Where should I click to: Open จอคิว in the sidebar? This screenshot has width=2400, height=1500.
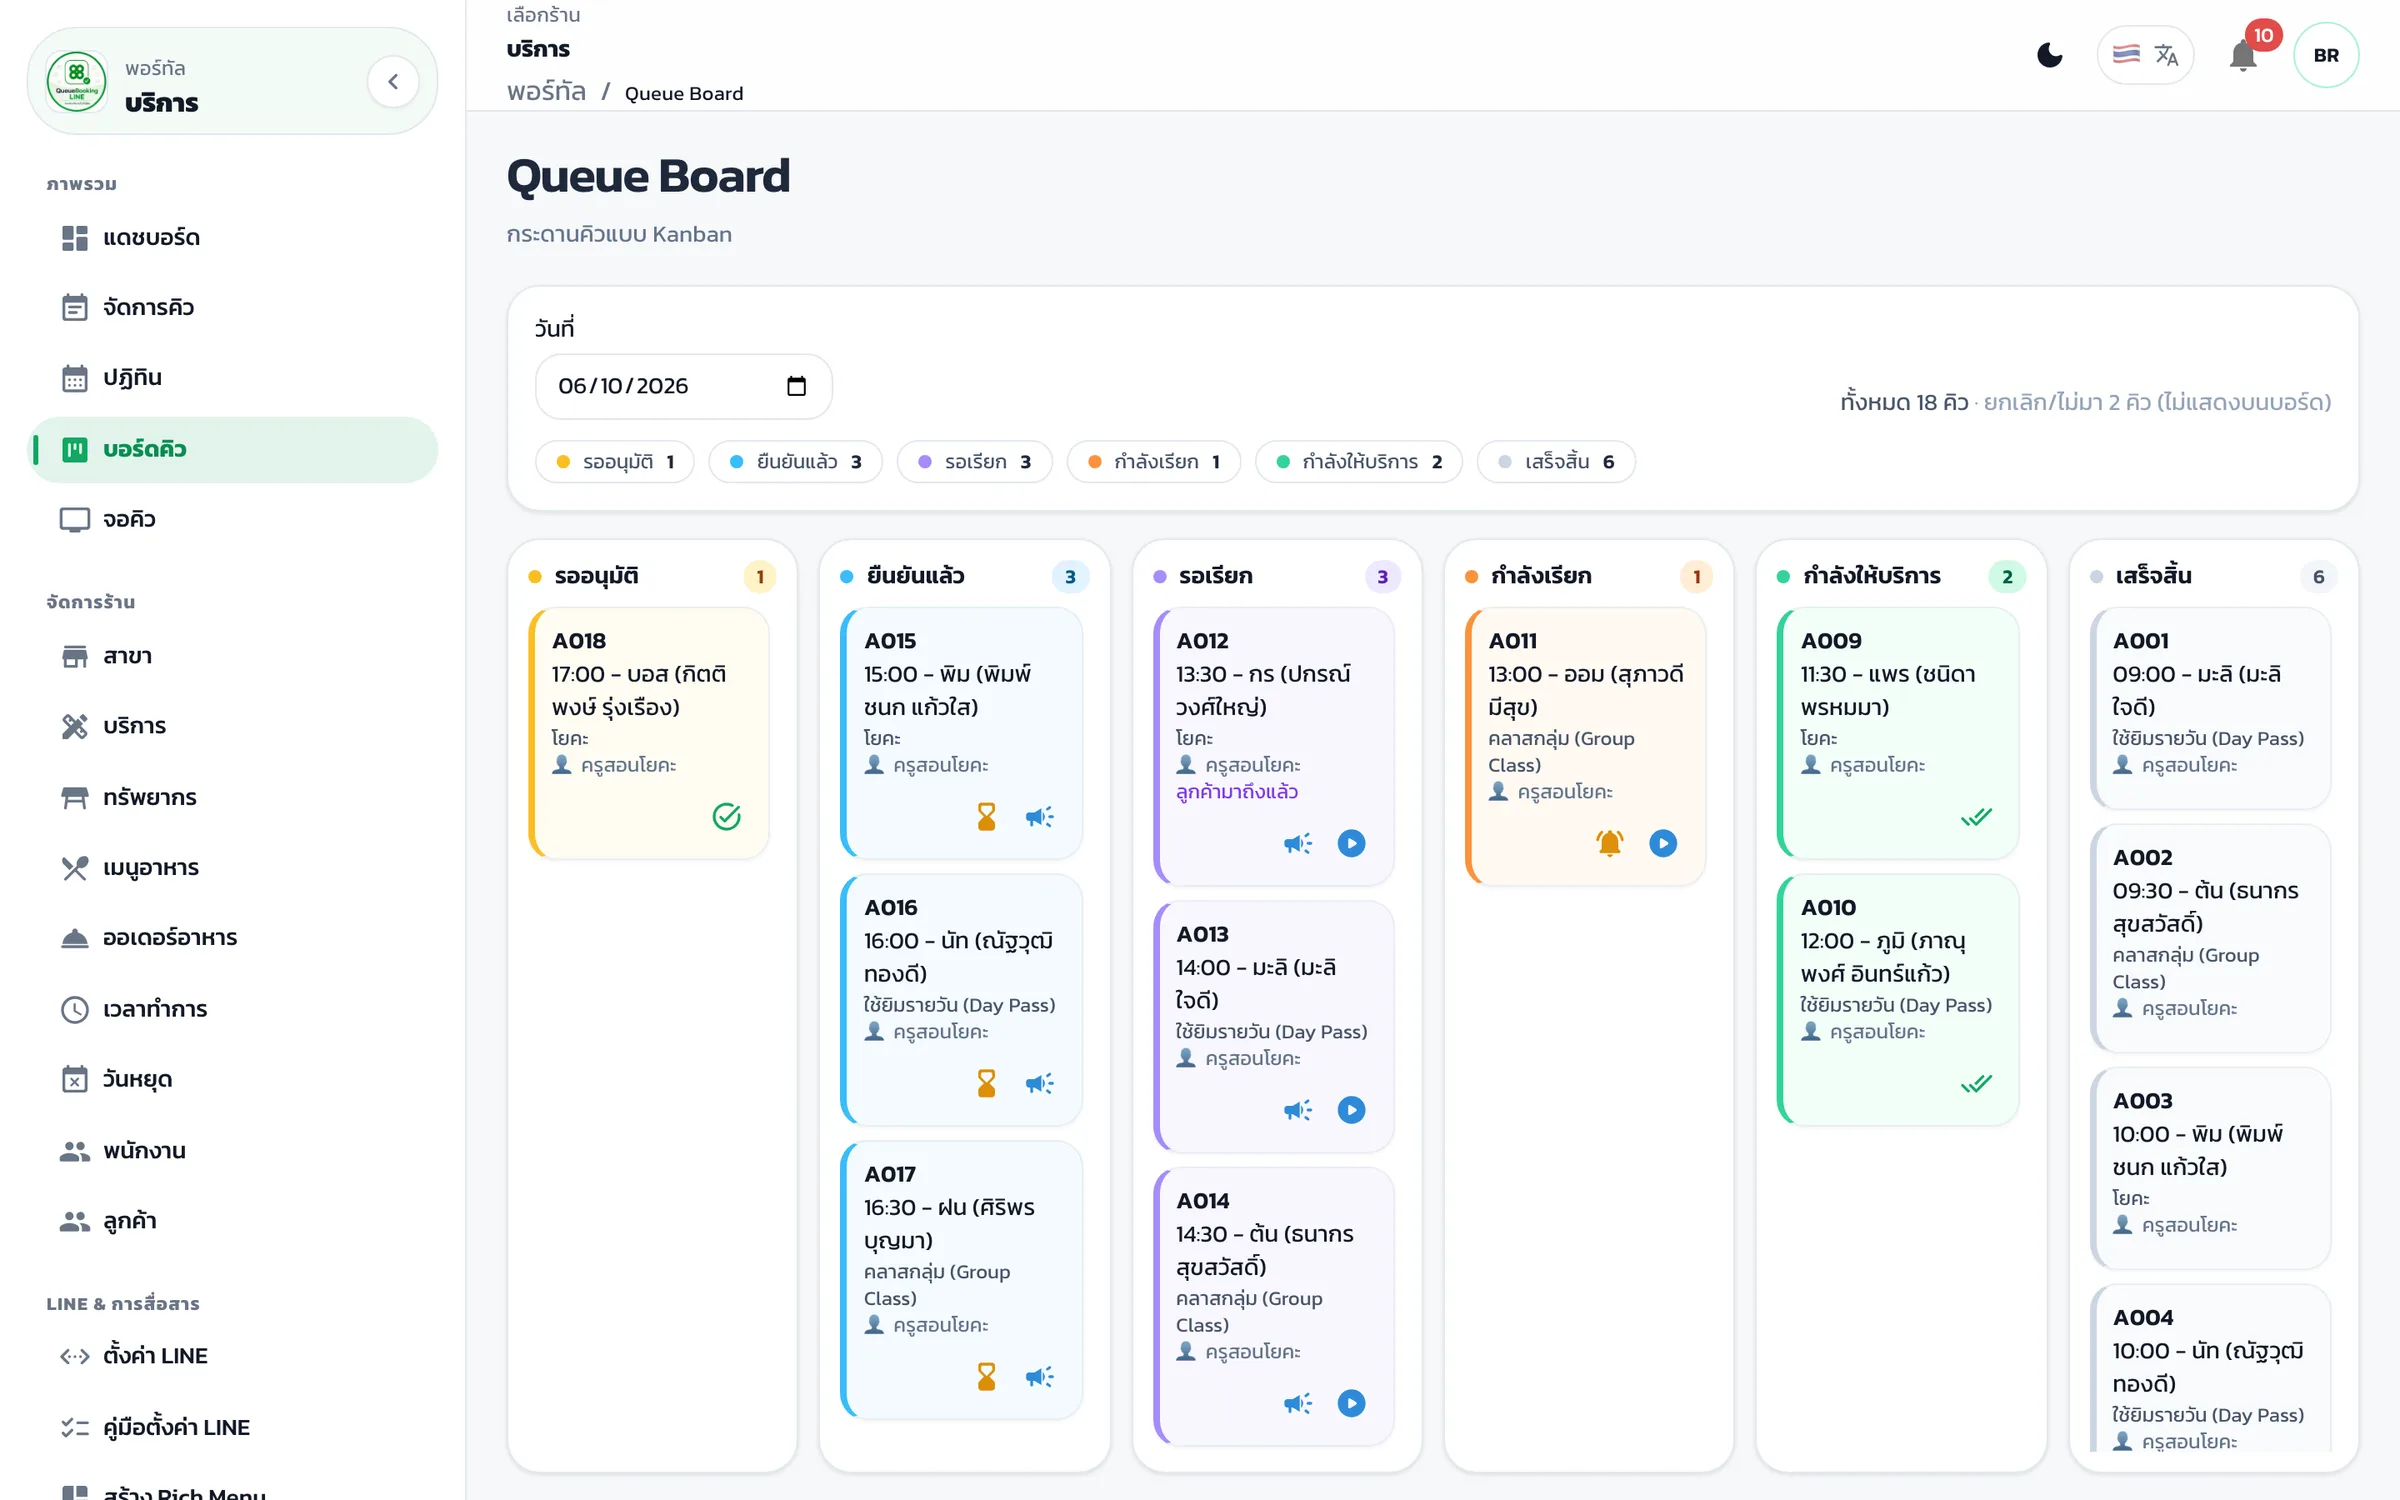point(232,520)
